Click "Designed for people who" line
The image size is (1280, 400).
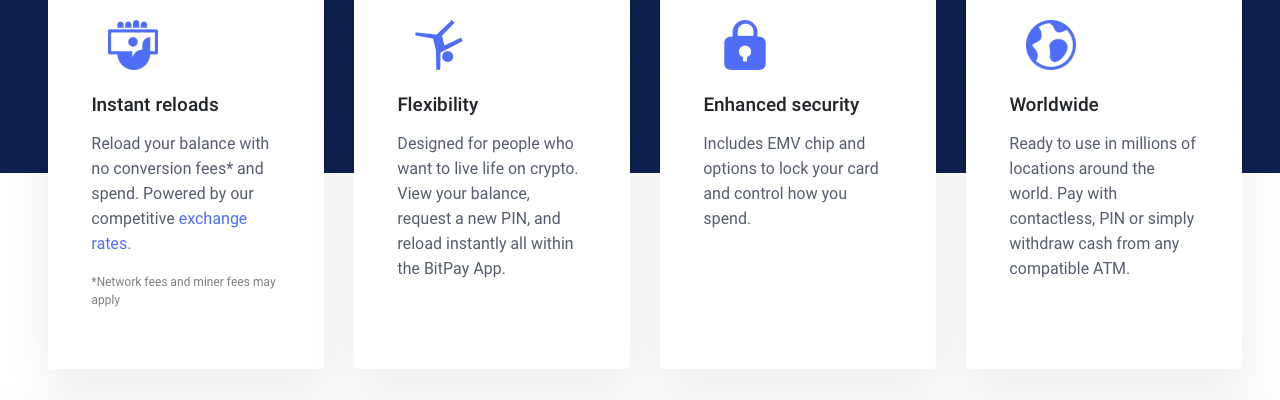coord(485,144)
